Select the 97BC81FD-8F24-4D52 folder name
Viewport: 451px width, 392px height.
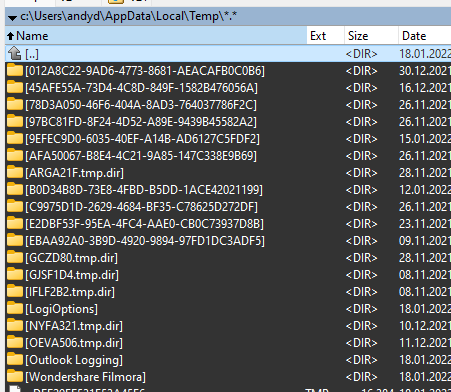click(x=141, y=122)
